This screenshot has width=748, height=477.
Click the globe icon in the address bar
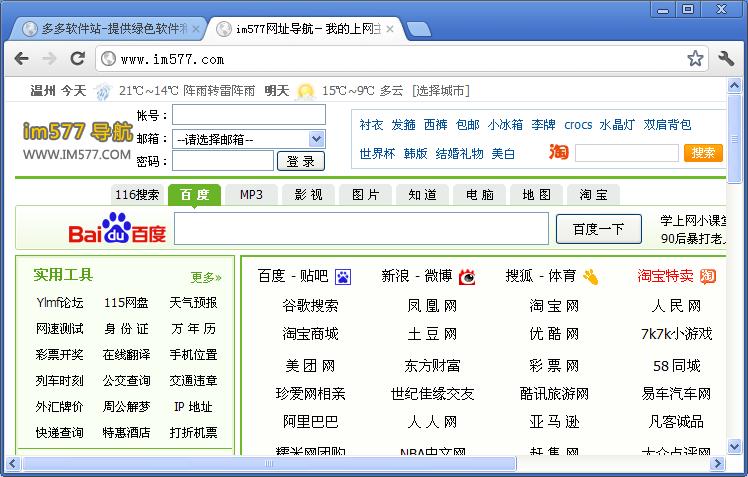[109, 59]
